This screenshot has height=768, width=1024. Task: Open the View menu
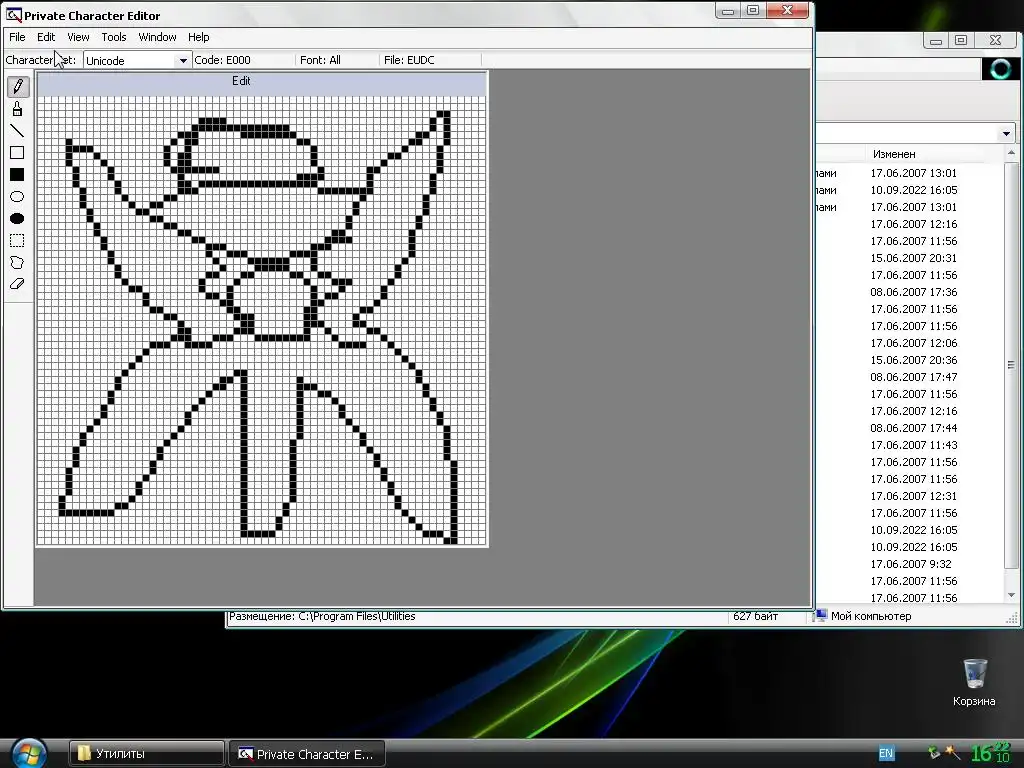pos(78,37)
